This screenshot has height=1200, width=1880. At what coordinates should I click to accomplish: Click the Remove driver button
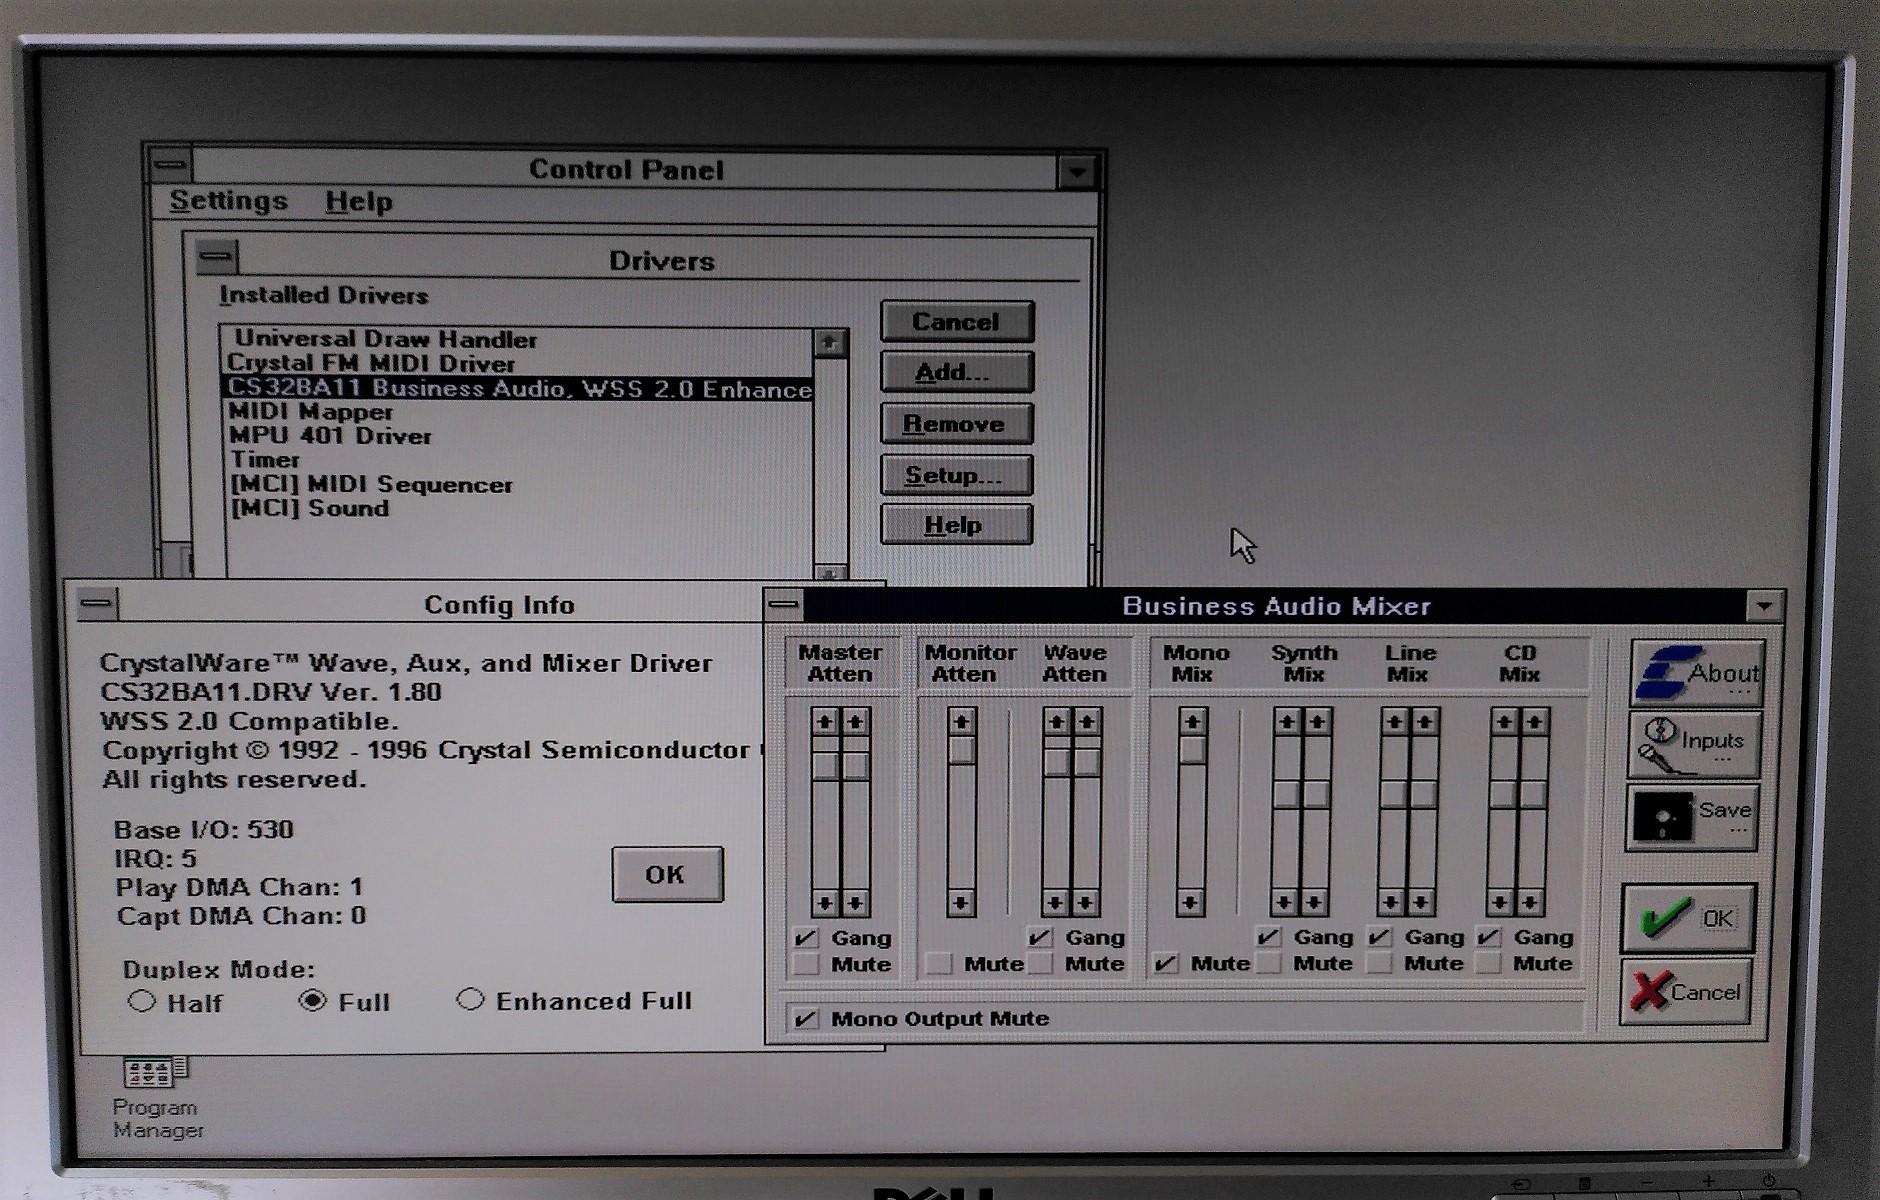pos(955,424)
